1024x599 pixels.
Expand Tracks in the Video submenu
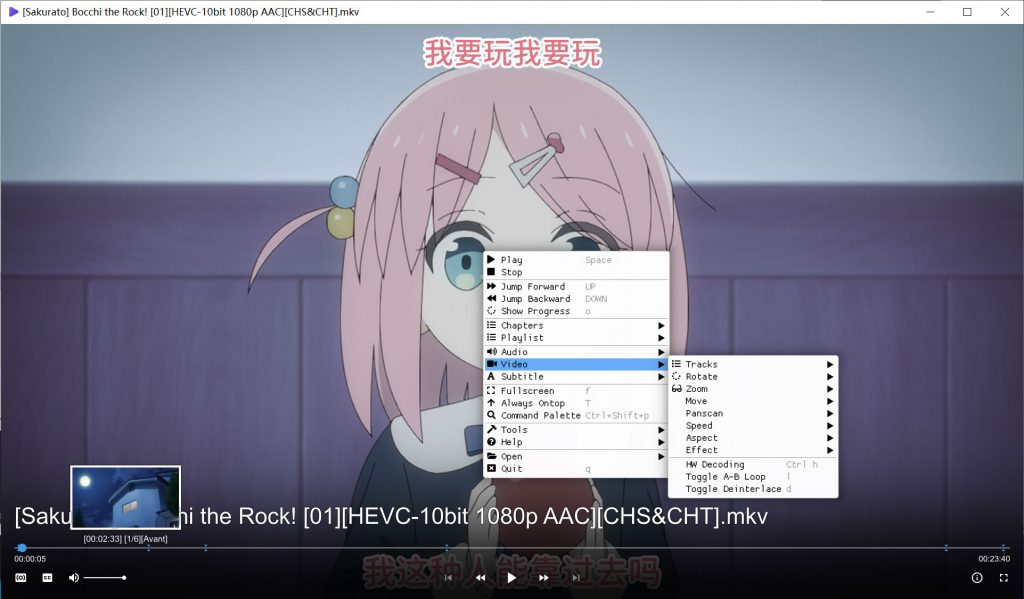(753, 364)
